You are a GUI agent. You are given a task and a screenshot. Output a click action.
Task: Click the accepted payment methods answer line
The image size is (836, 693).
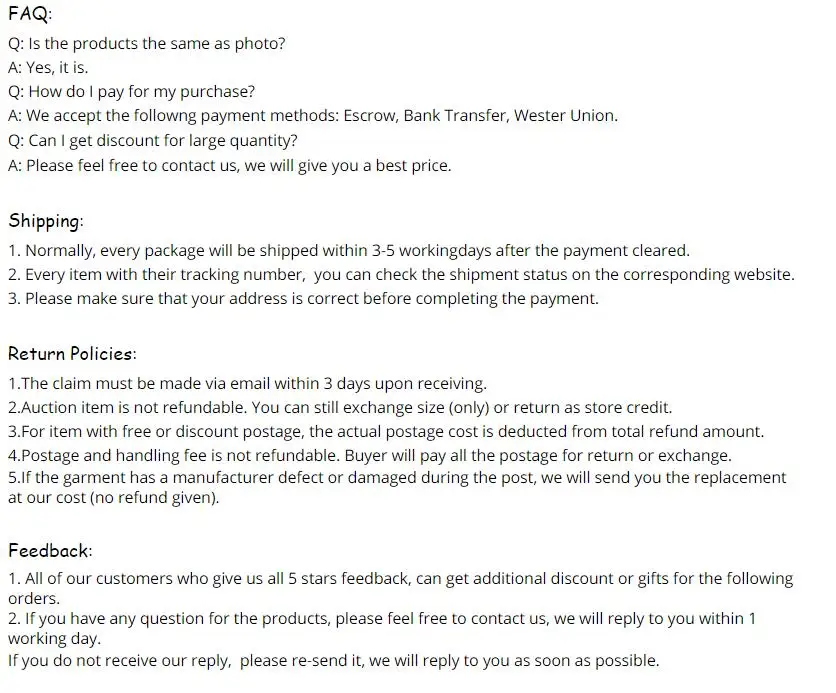point(313,116)
